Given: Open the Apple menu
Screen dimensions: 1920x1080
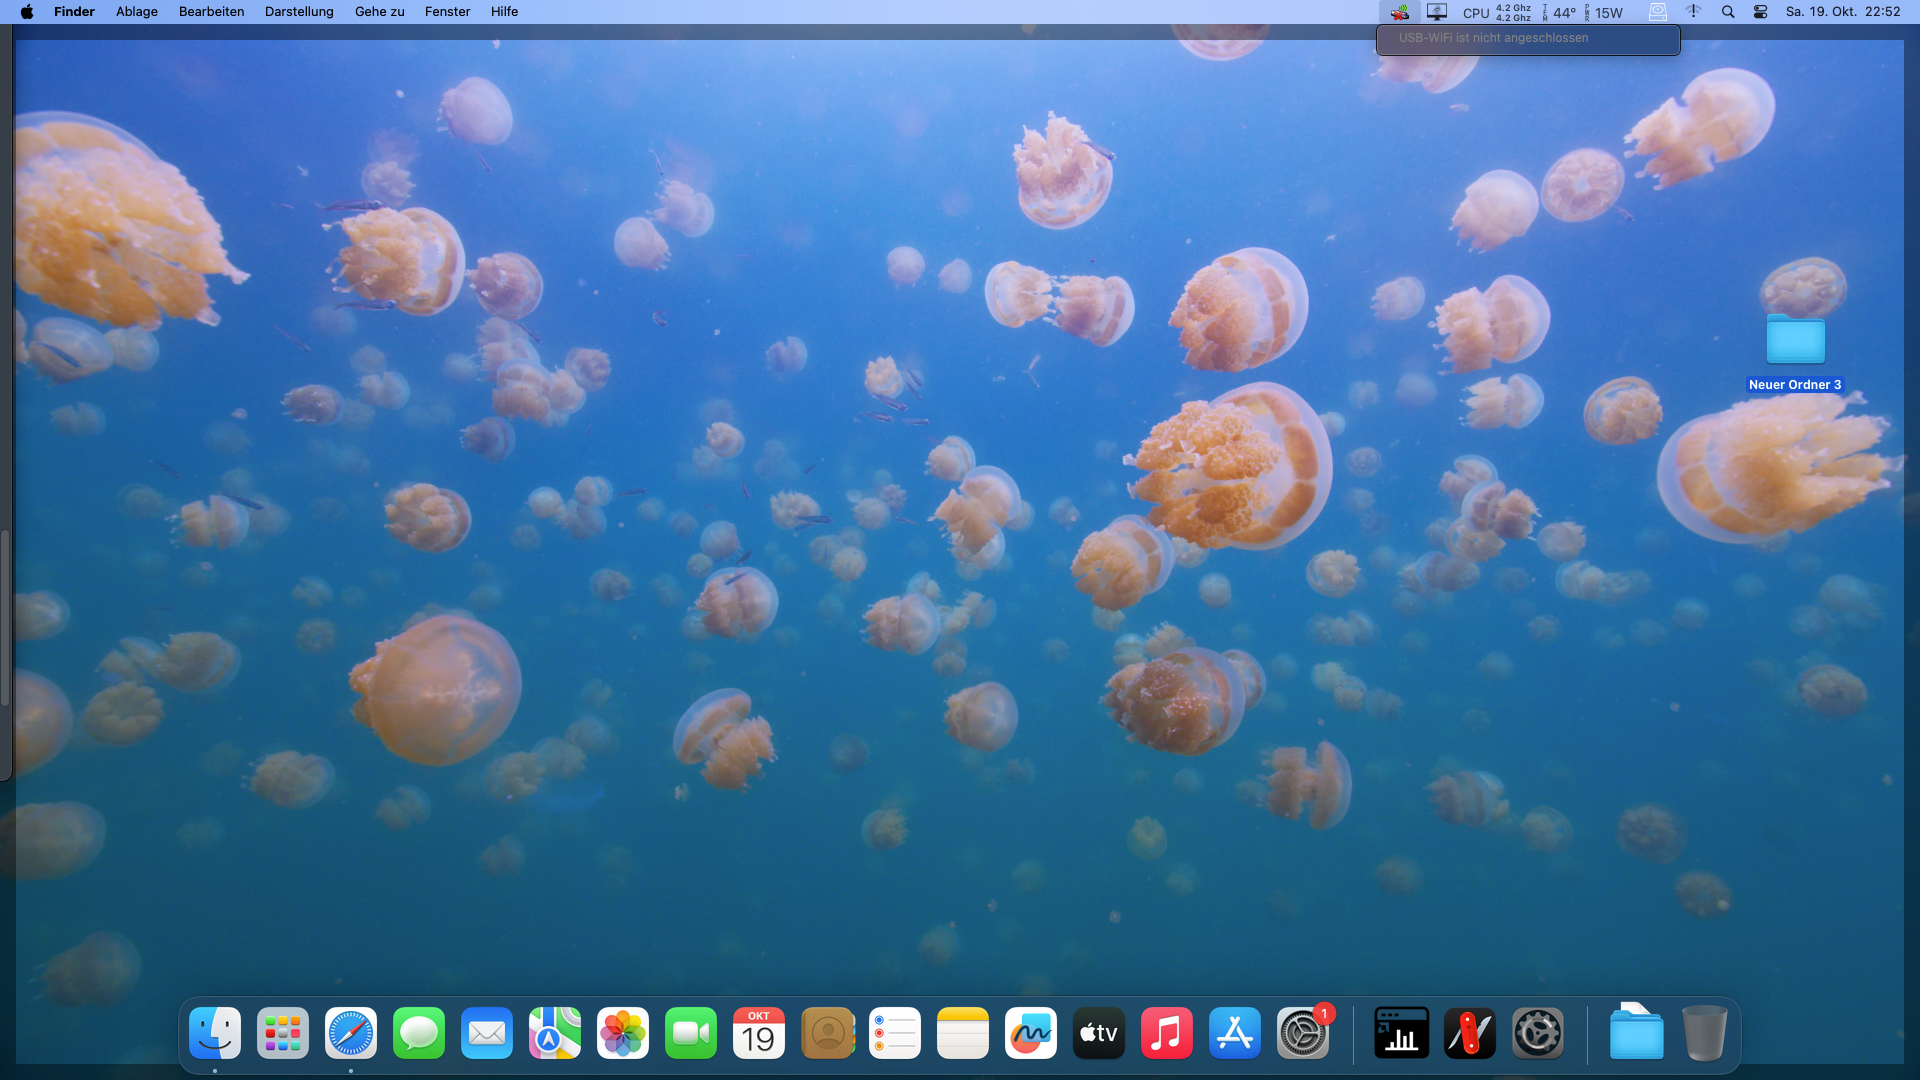Looking at the screenshot, I should (x=27, y=12).
